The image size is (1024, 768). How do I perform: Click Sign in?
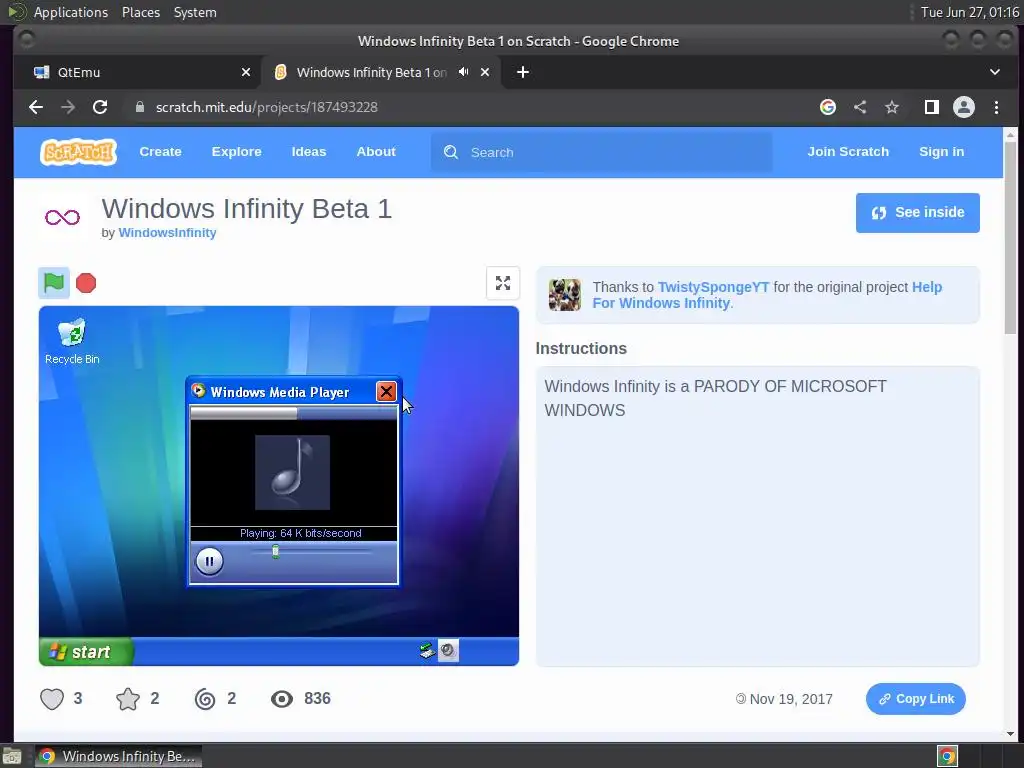(x=941, y=152)
